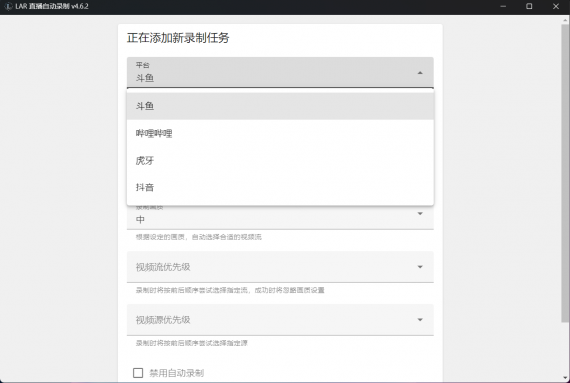Click the hint text under 视频流优先级

click(230, 290)
